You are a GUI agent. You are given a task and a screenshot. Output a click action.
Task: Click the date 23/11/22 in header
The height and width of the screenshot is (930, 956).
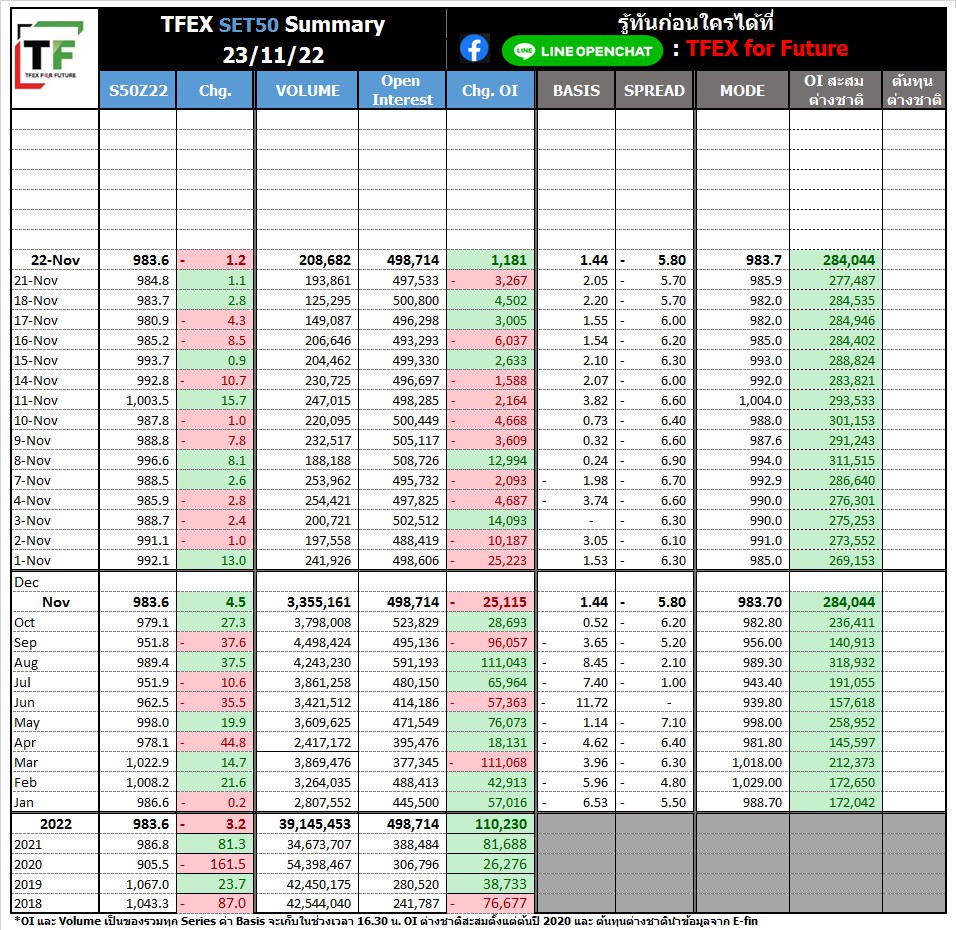[273, 55]
